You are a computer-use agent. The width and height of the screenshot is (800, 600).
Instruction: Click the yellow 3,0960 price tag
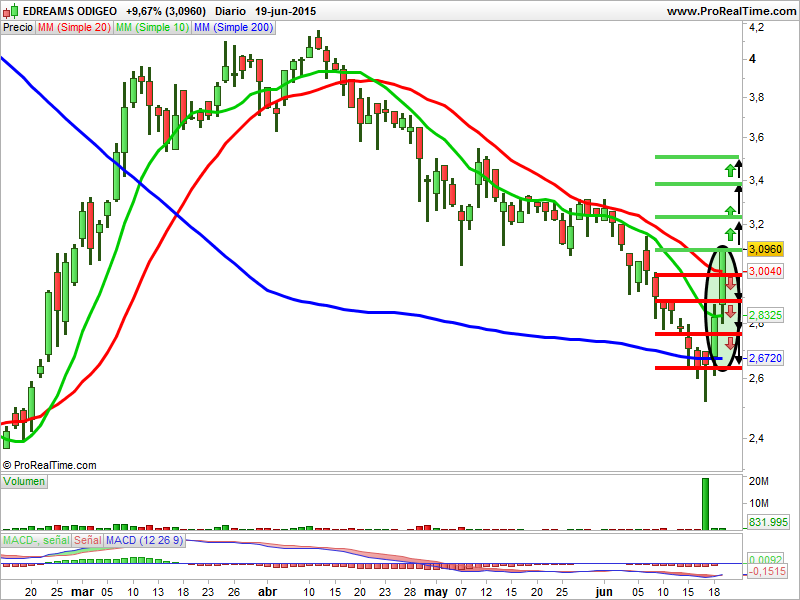click(765, 249)
